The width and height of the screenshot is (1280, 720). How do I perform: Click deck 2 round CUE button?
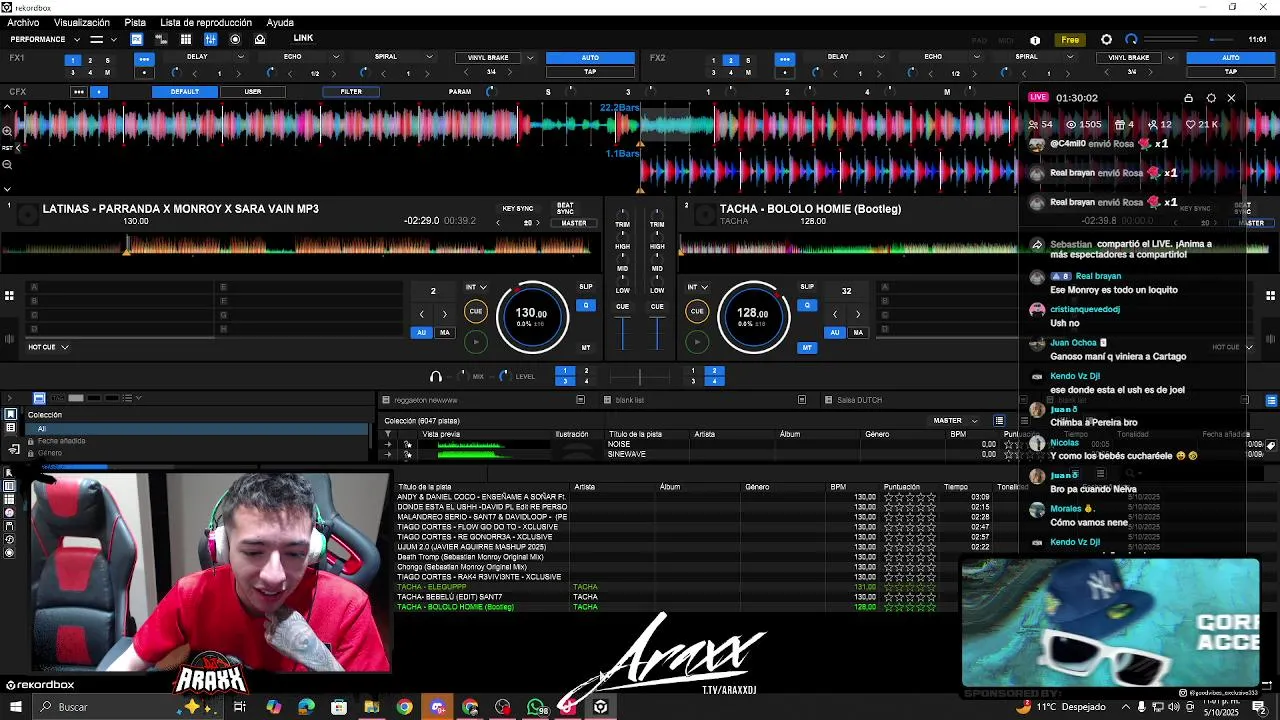click(698, 311)
